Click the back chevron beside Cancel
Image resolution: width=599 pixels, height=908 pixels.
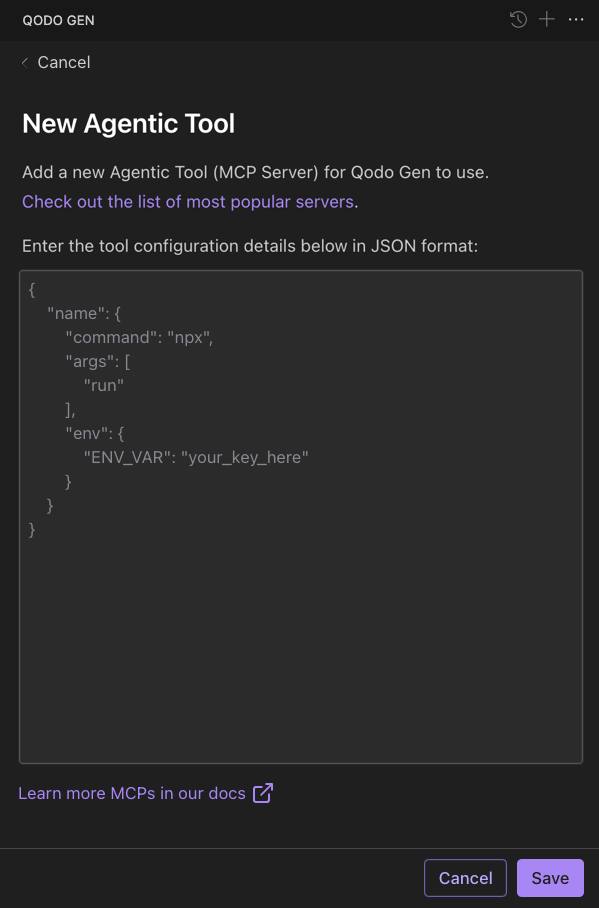click(24, 62)
